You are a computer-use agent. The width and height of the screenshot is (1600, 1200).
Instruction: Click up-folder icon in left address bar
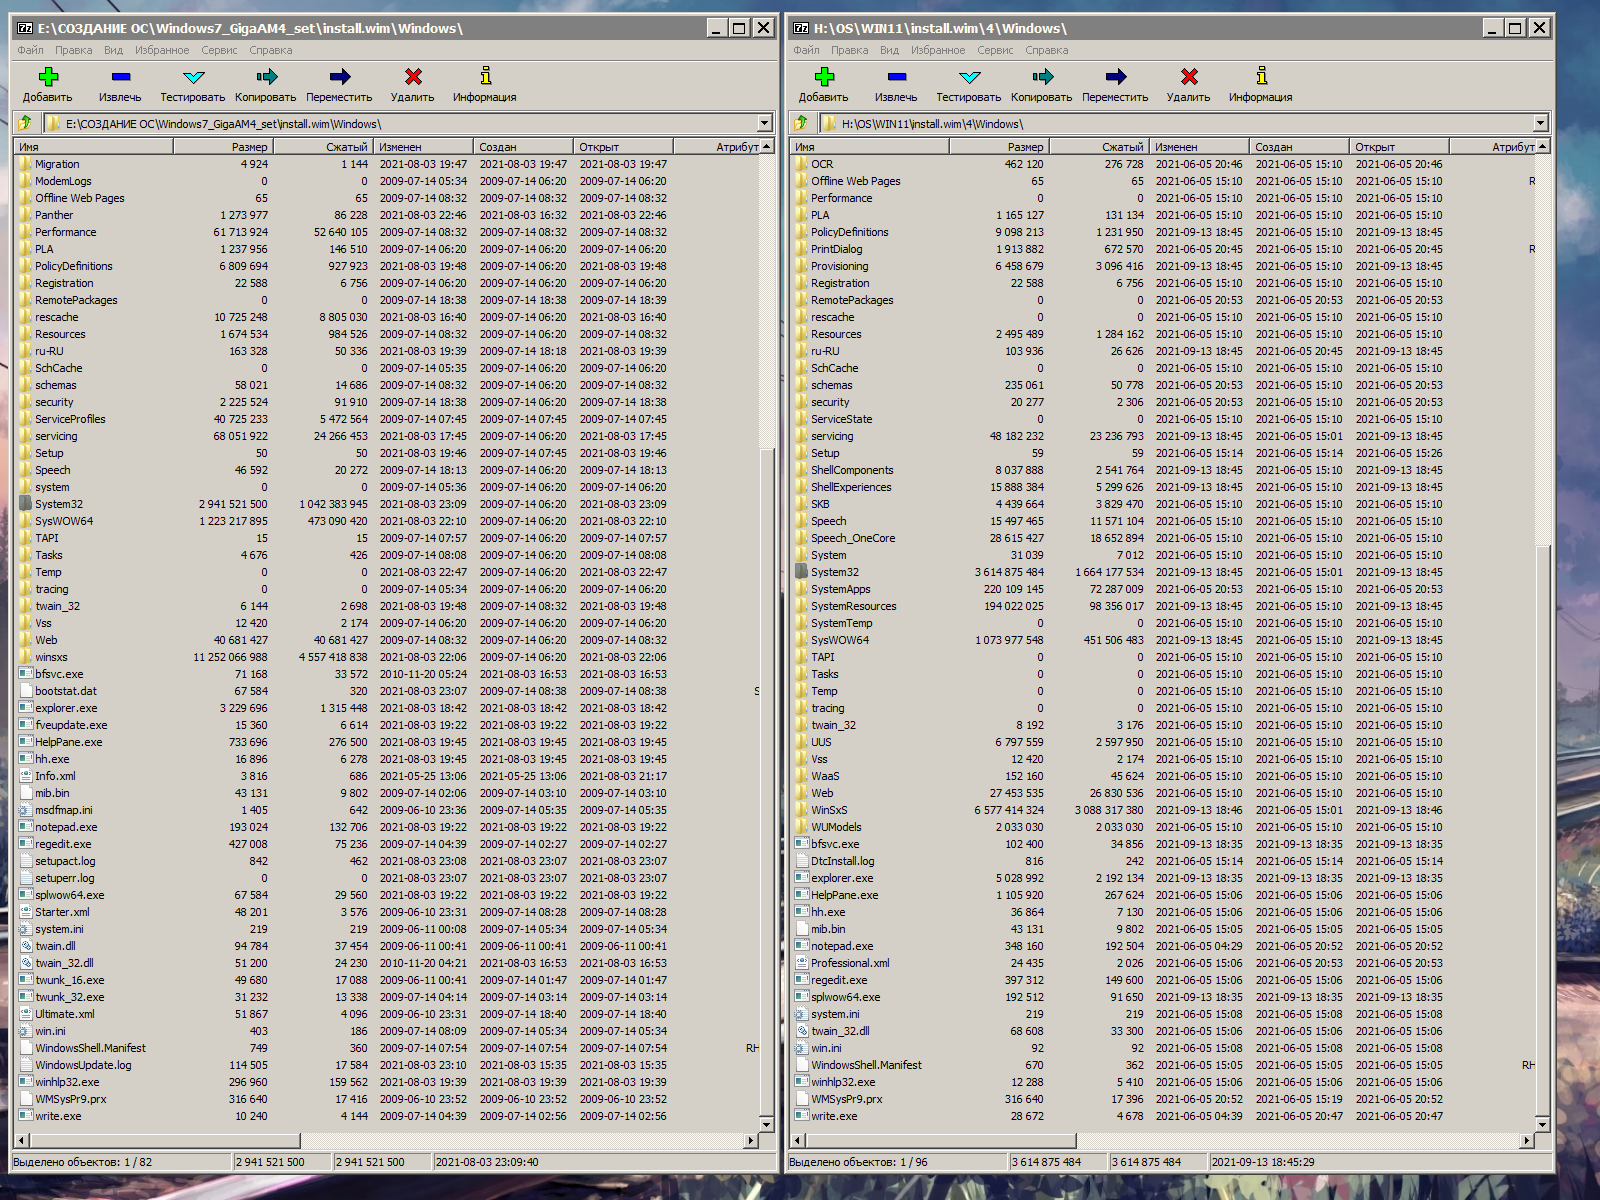25,123
